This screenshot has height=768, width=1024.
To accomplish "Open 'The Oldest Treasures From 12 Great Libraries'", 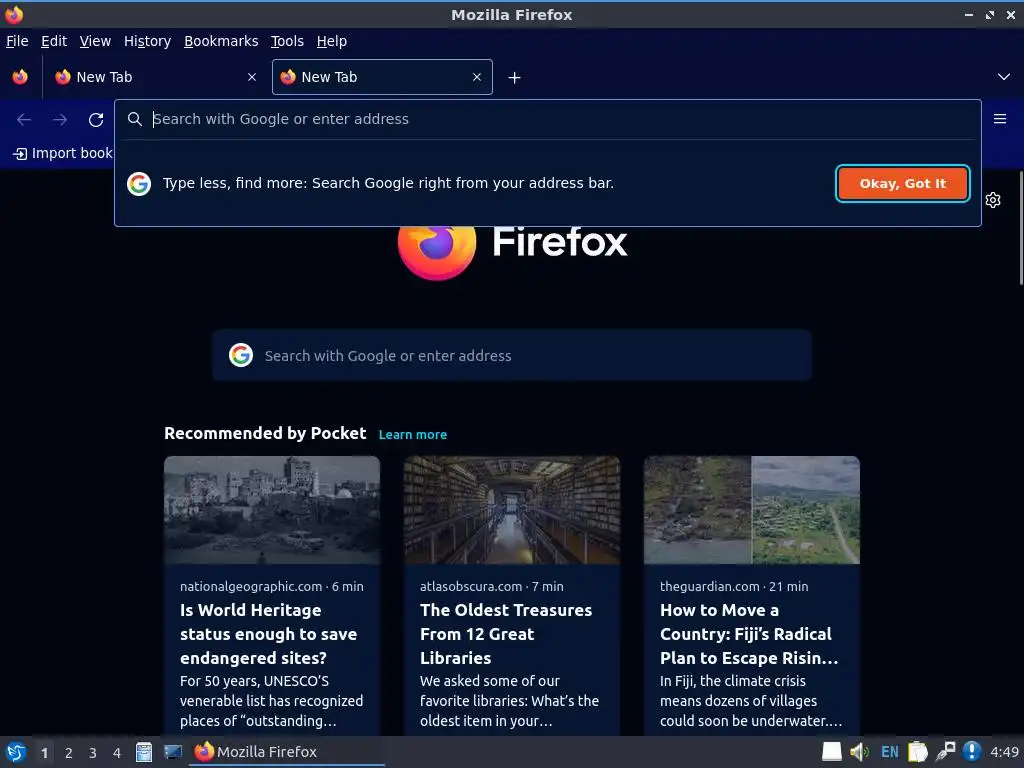I will click(x=506, y=633).
